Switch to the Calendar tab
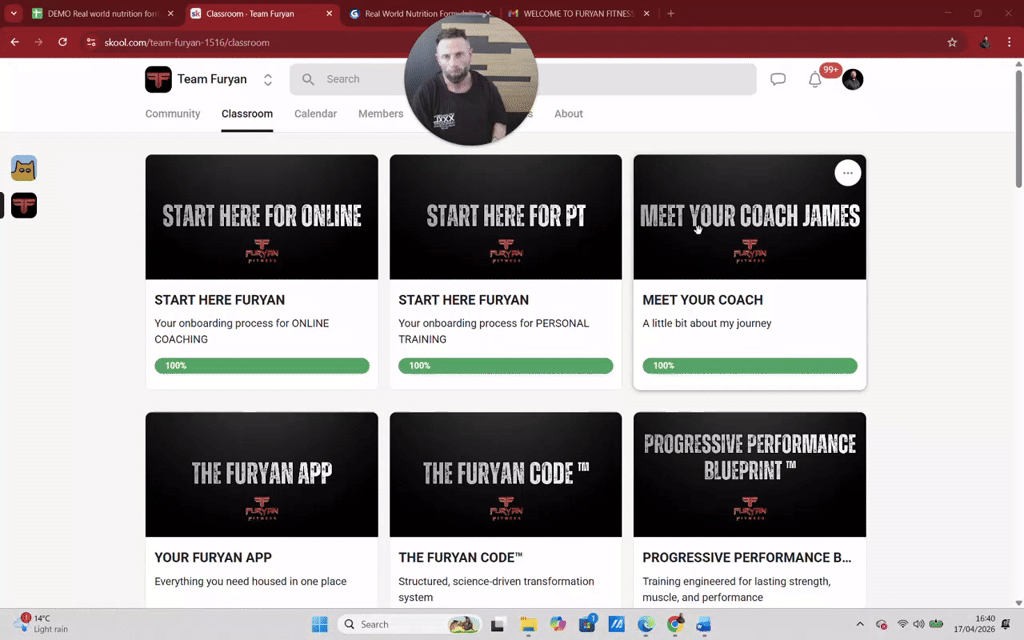Image resolution: width=1024 pixels, height=640 pixels. pos(315,114)
